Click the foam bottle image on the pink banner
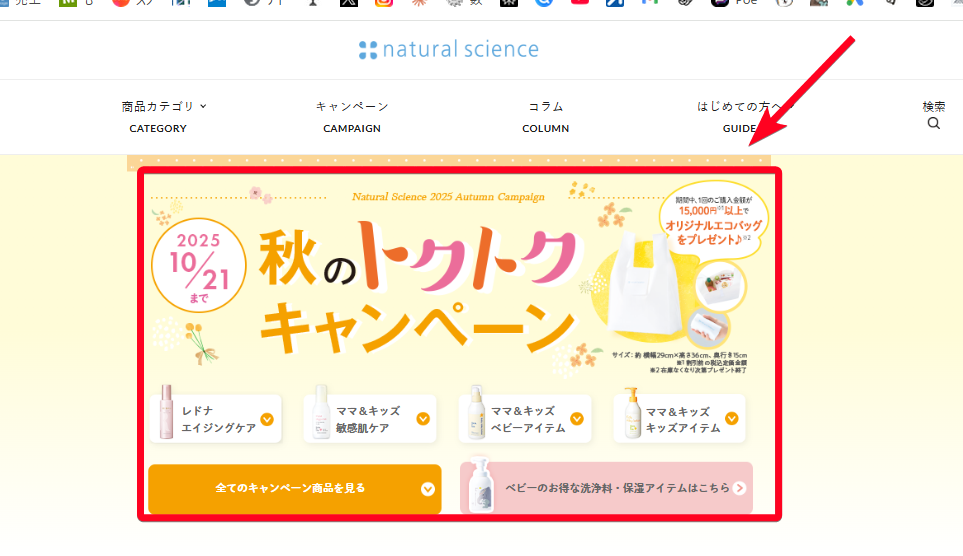The image size is (963, 556). (480, 487)
